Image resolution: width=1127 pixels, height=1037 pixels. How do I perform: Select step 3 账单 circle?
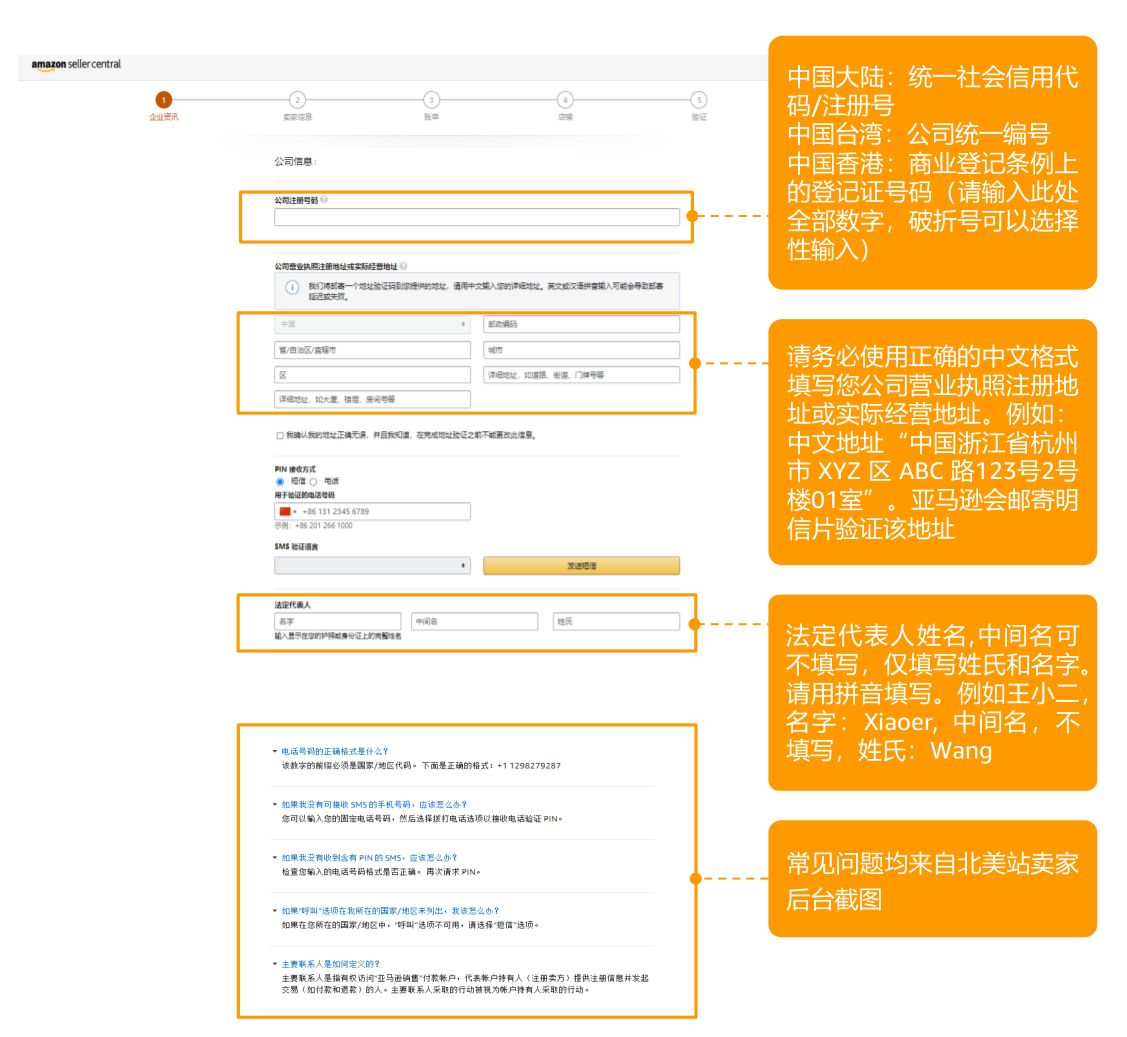pyautogui.click(x=431, y=99)
